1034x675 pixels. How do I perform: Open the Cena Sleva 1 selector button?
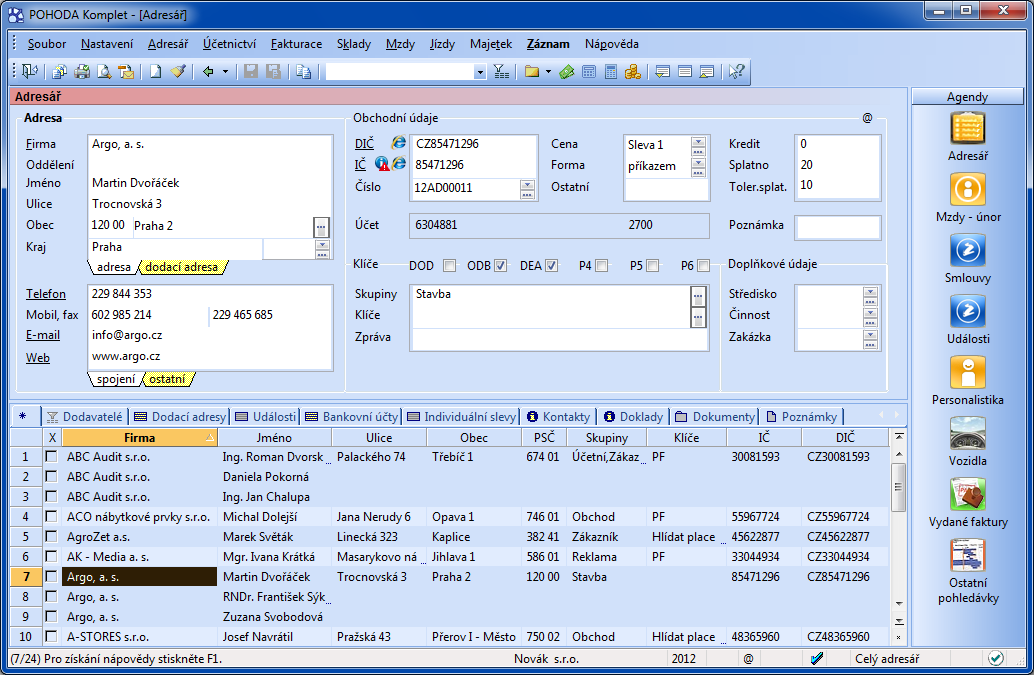[698, 145]
